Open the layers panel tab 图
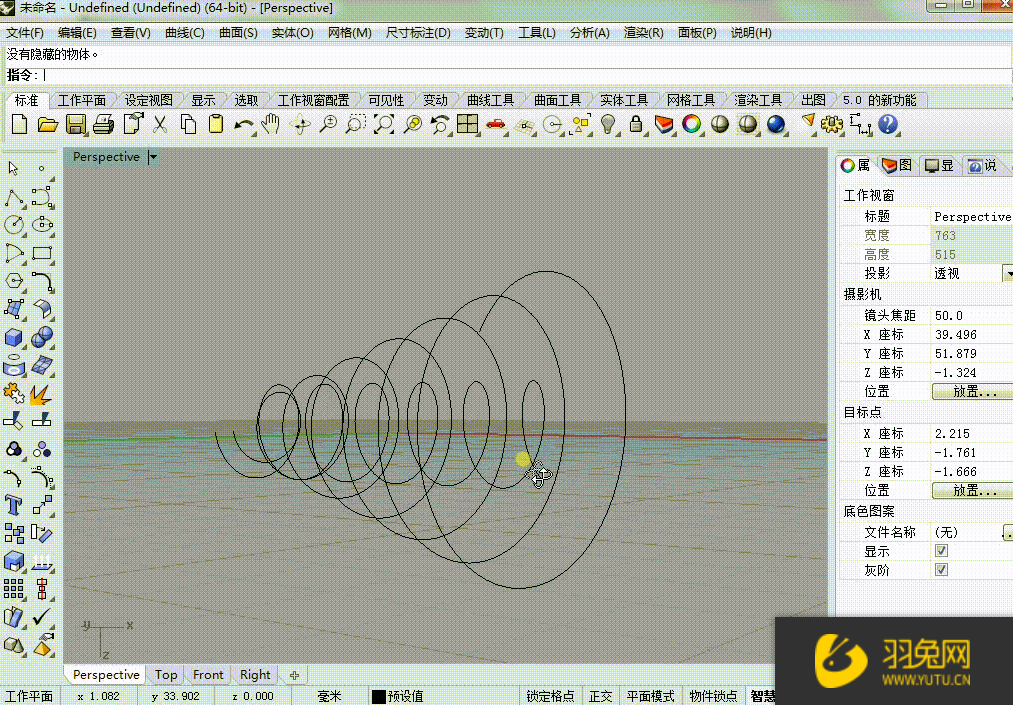Image resolution: width=1013 pixels, height=705 pixels. [897, 165]
